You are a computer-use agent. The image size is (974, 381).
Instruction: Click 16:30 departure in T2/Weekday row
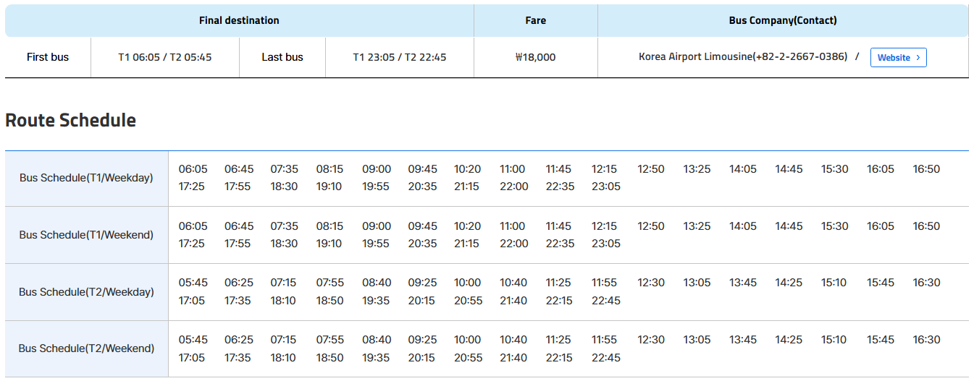point(926,283)
